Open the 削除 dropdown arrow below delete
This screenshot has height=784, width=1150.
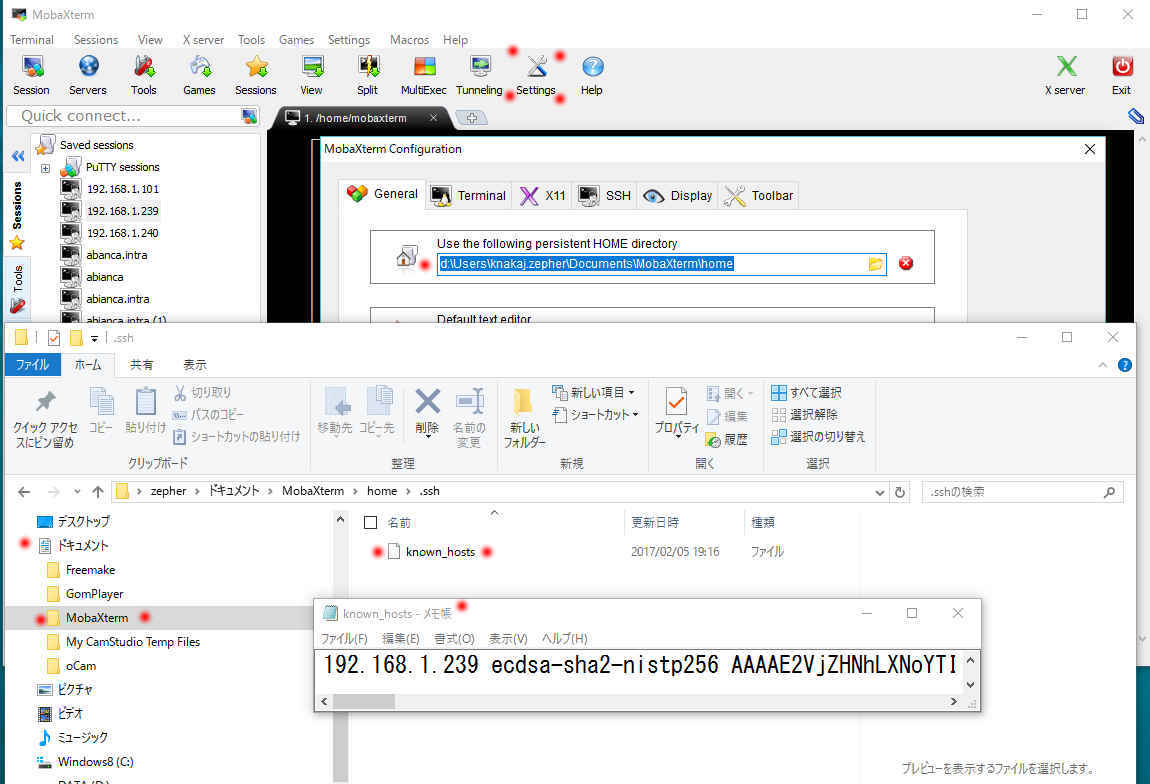click(x=428, y=438)
